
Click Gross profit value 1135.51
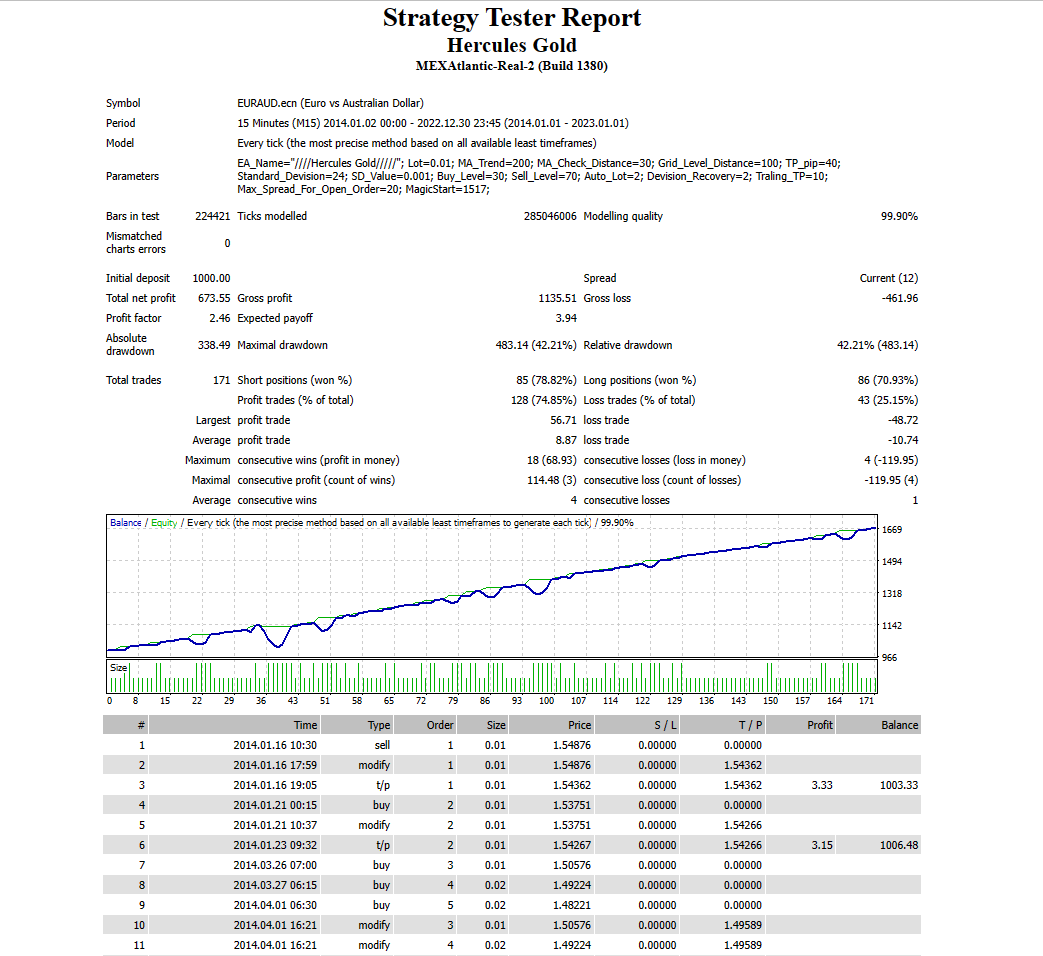(x=557, y=298)
